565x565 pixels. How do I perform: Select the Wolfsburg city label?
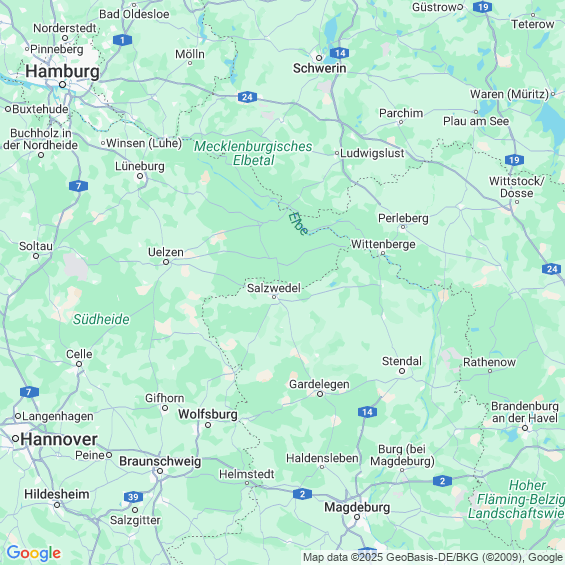click(208, 414)
